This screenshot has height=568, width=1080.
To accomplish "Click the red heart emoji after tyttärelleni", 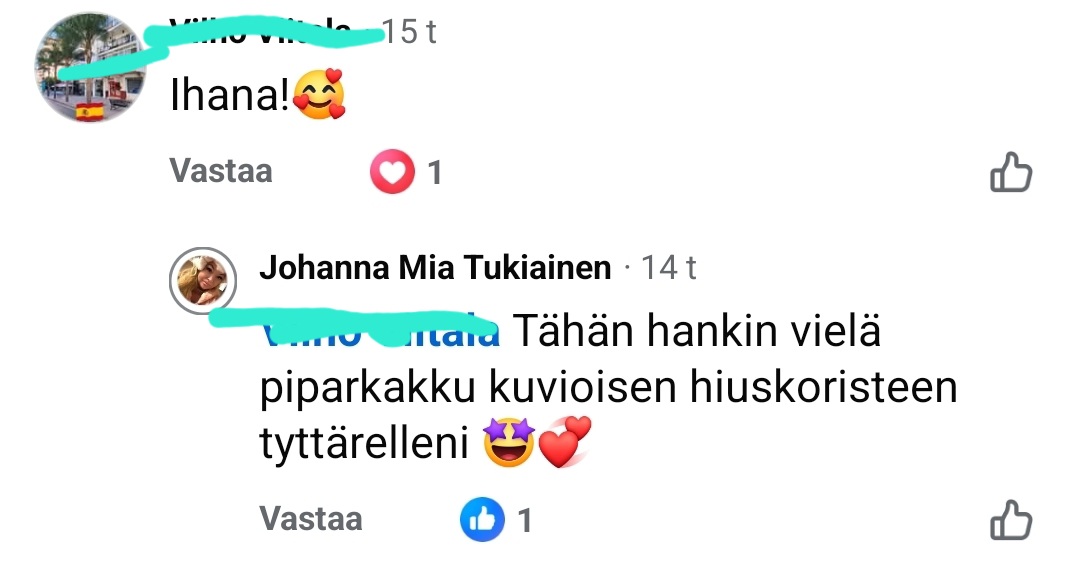I will coord(564,441).
